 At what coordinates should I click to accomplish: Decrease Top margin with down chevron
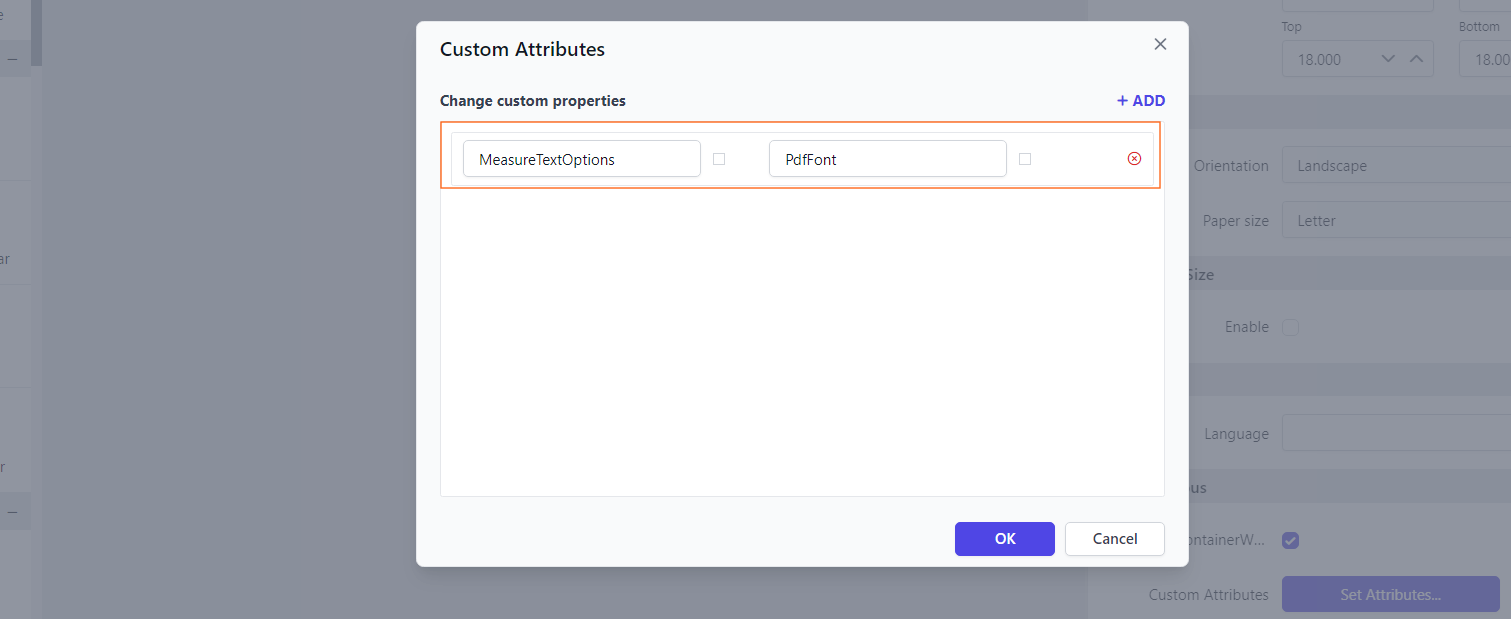point(1388,59)
